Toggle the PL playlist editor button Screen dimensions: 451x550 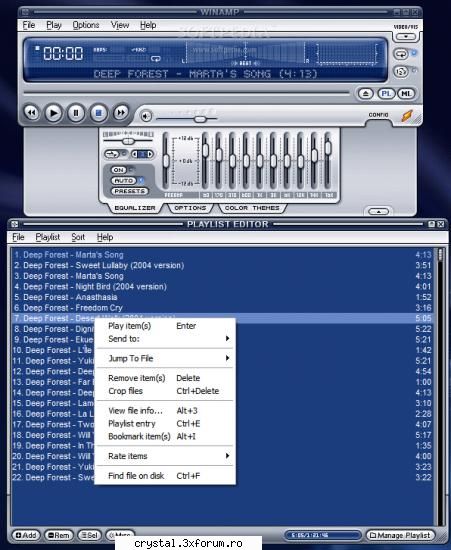[386, 94]
